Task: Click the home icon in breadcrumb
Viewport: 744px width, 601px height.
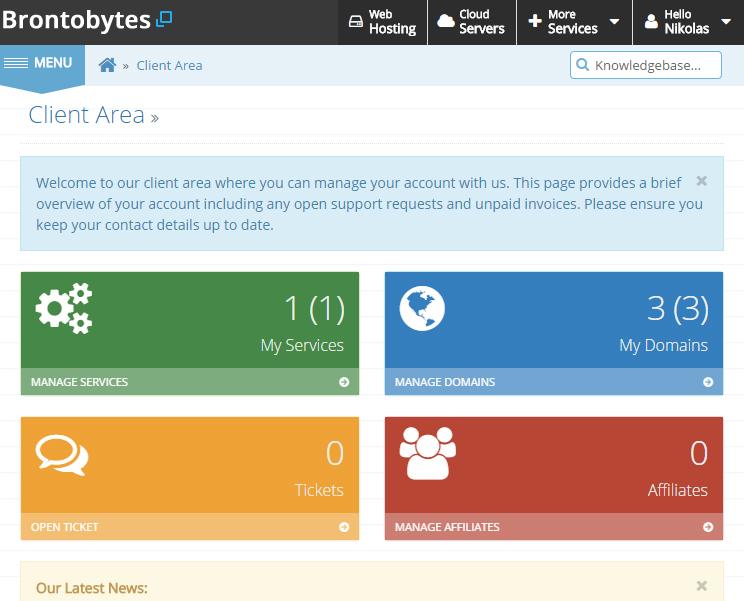Action: tap(107, 65)
